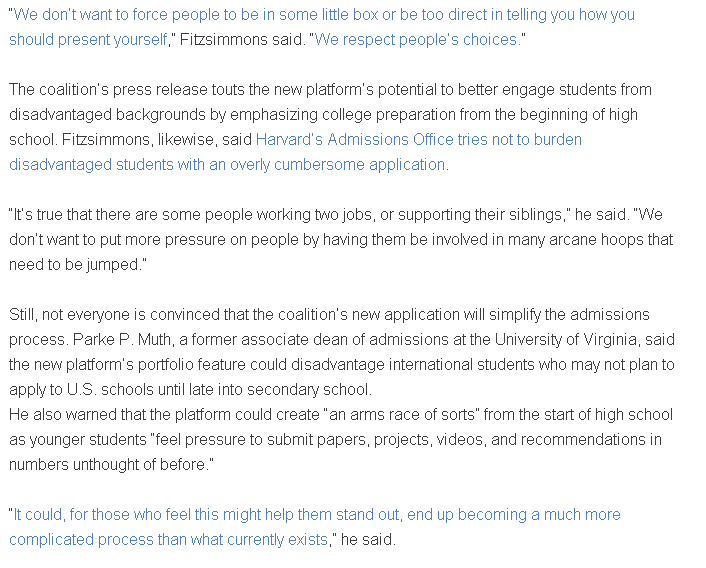Click the quoted phrase "an arms race of sorts"
Image resolution: width=706 pixels, height=568 pixels.
pos(402,415)
